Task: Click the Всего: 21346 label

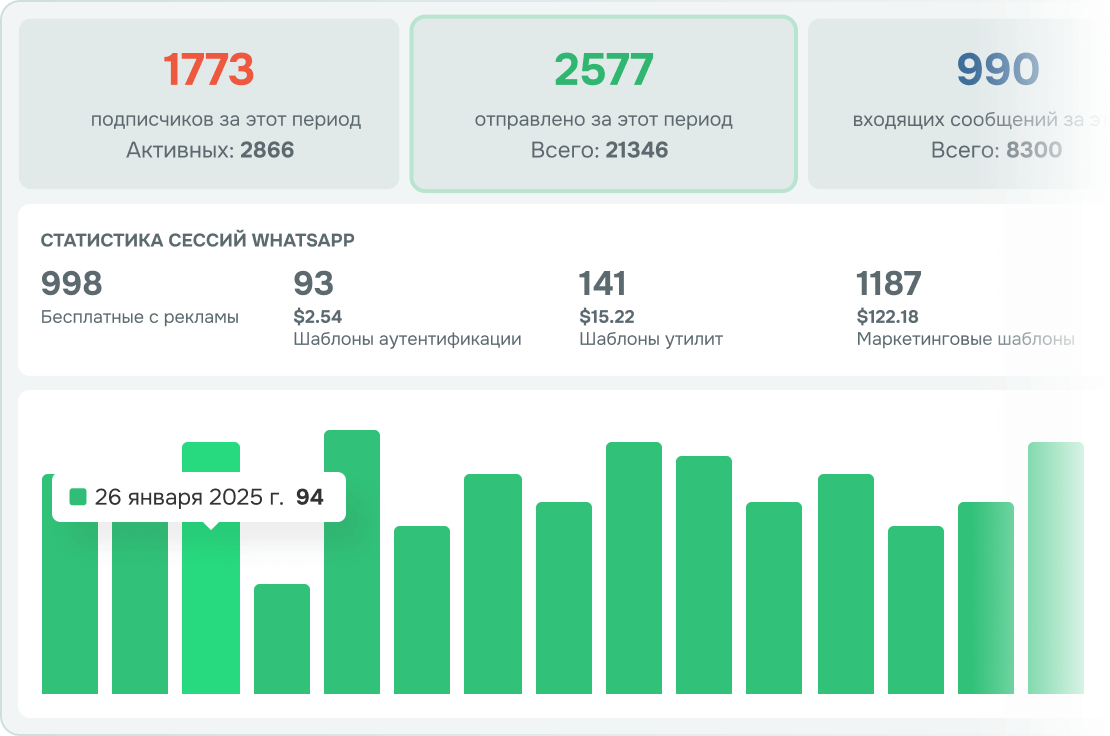Action: [599, 150]
